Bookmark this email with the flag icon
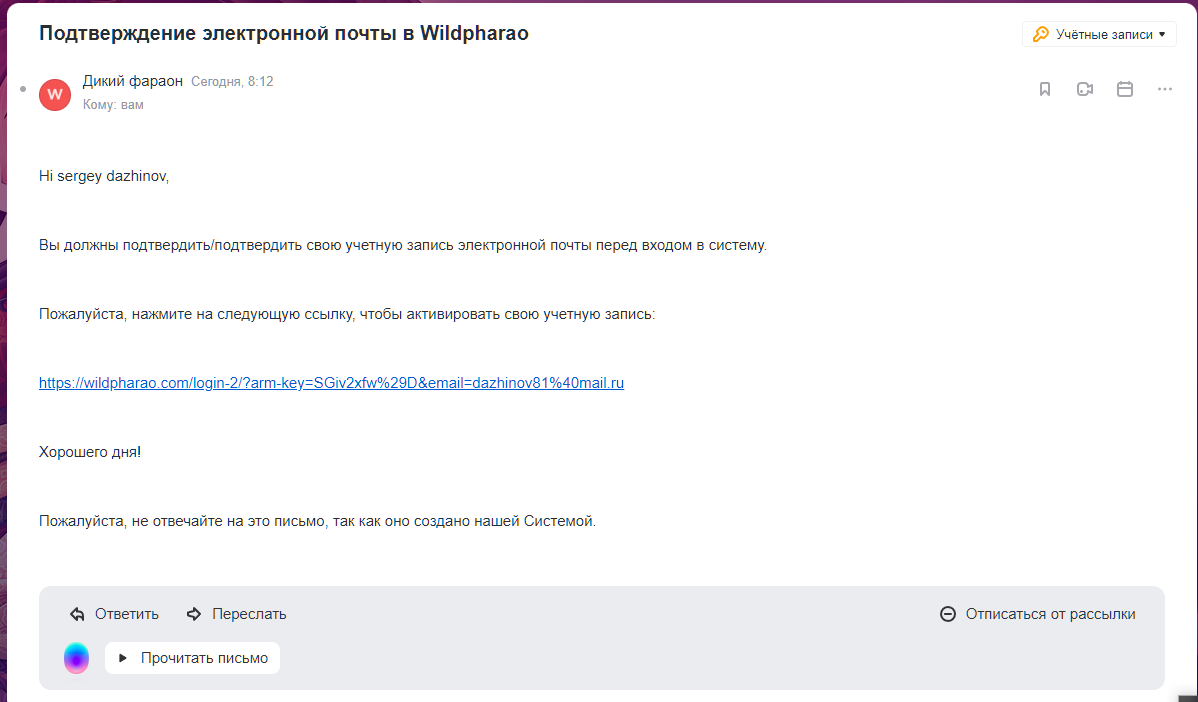 pos(1045,89)
